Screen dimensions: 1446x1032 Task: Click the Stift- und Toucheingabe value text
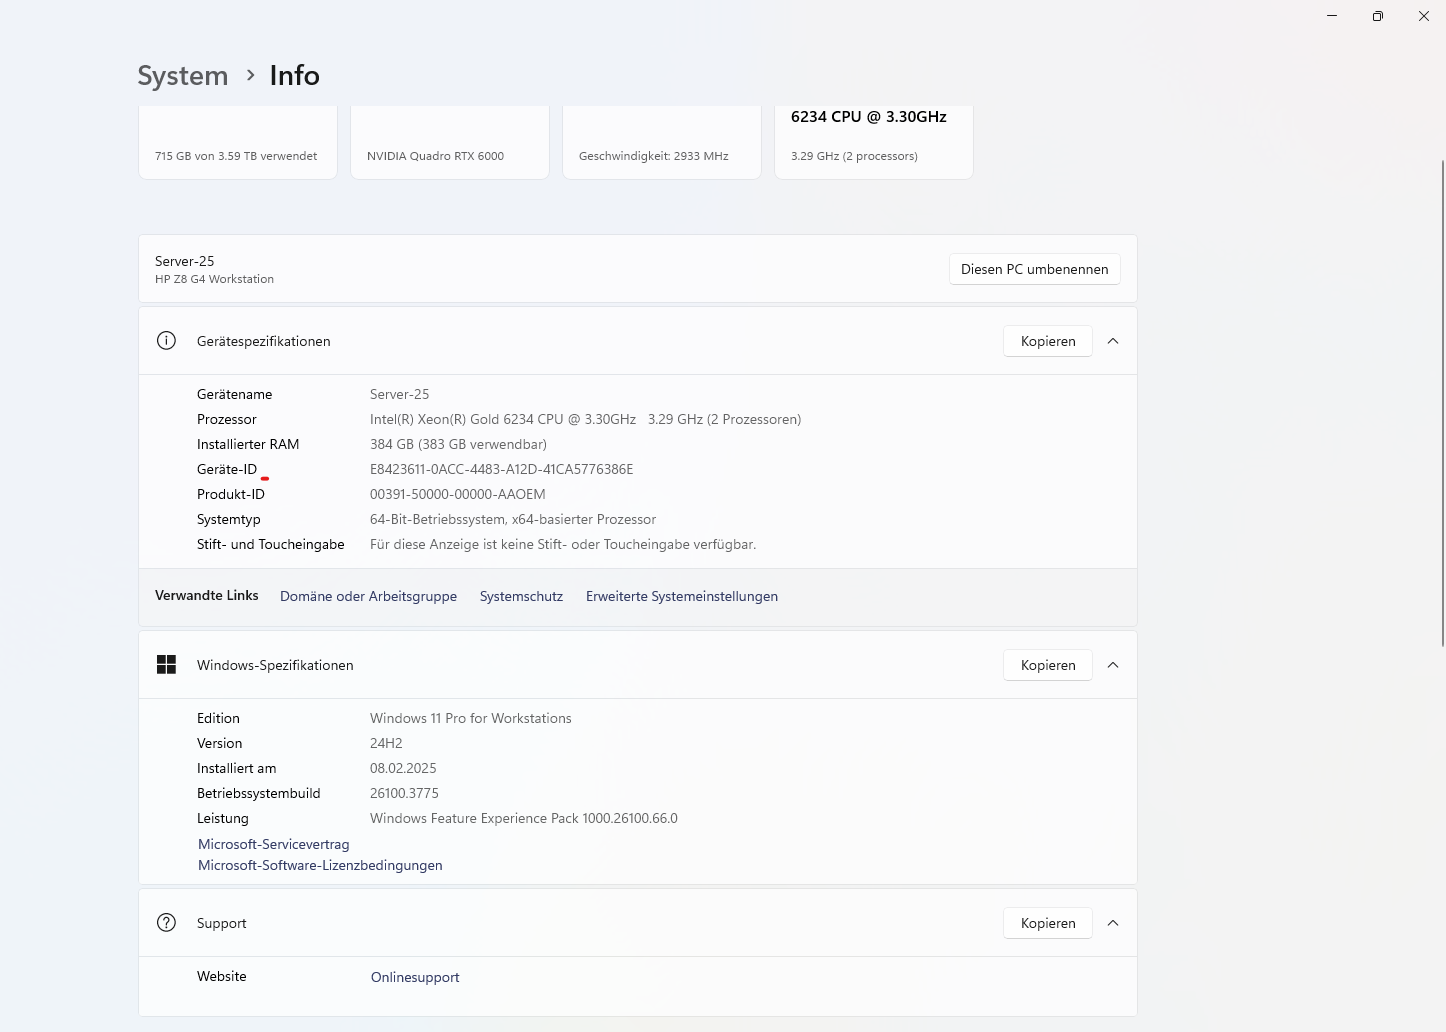563,544
